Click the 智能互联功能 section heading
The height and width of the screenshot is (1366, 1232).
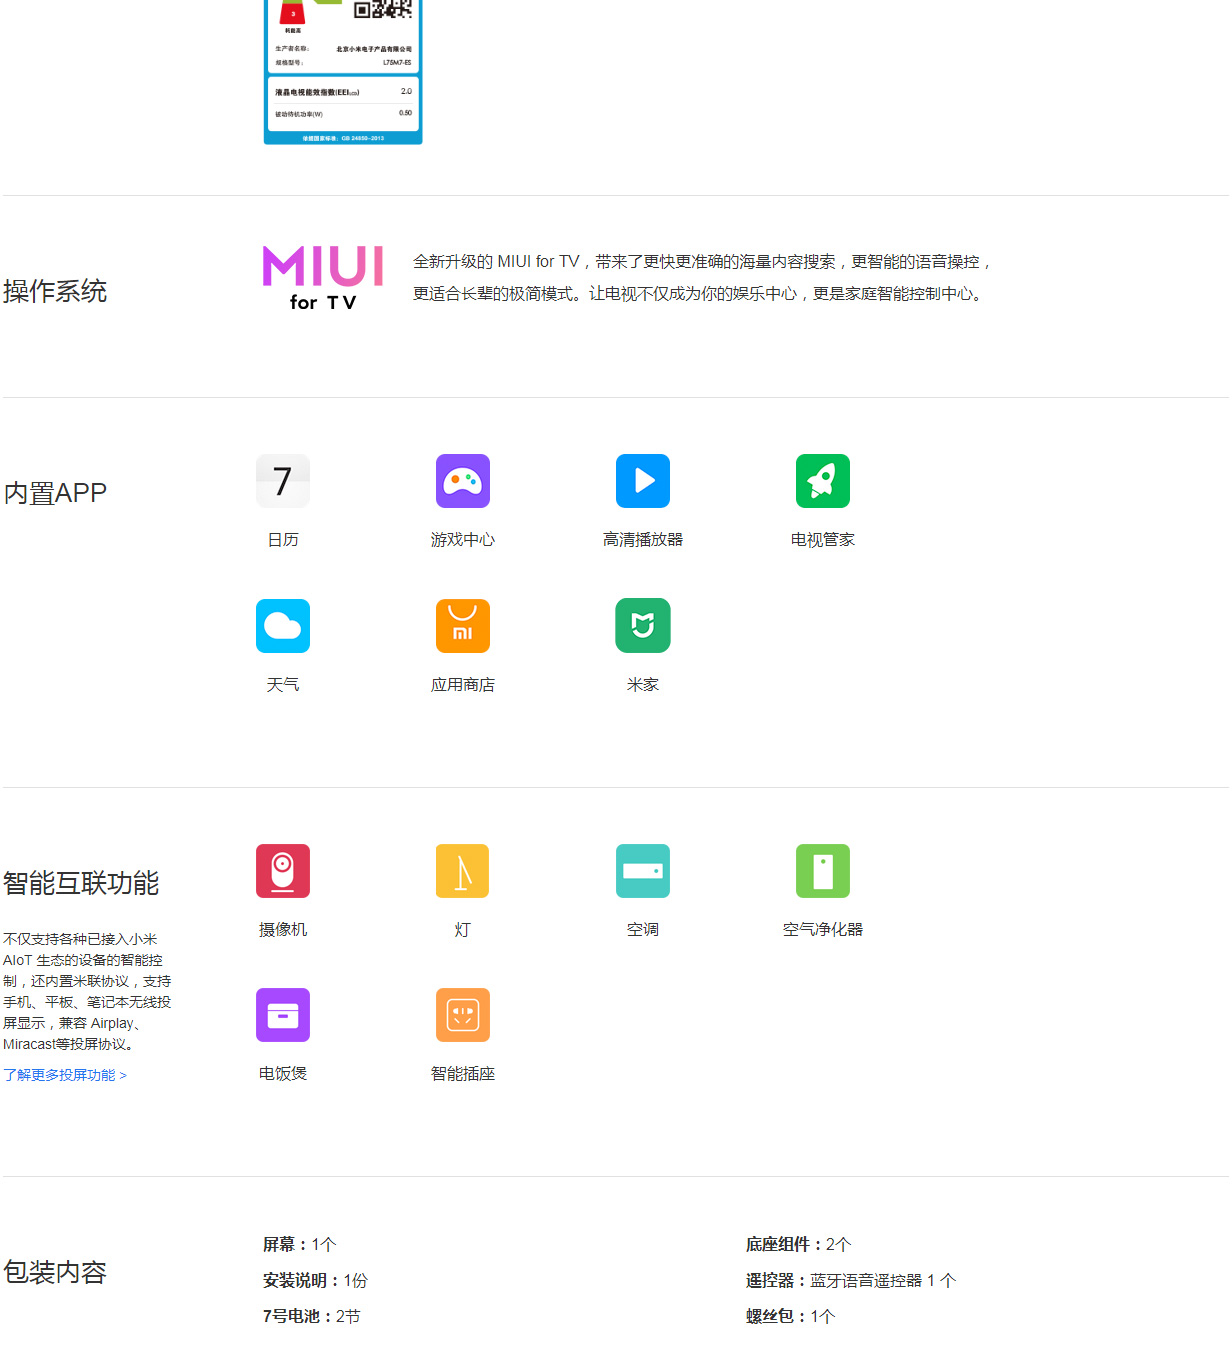pos(81,883)
